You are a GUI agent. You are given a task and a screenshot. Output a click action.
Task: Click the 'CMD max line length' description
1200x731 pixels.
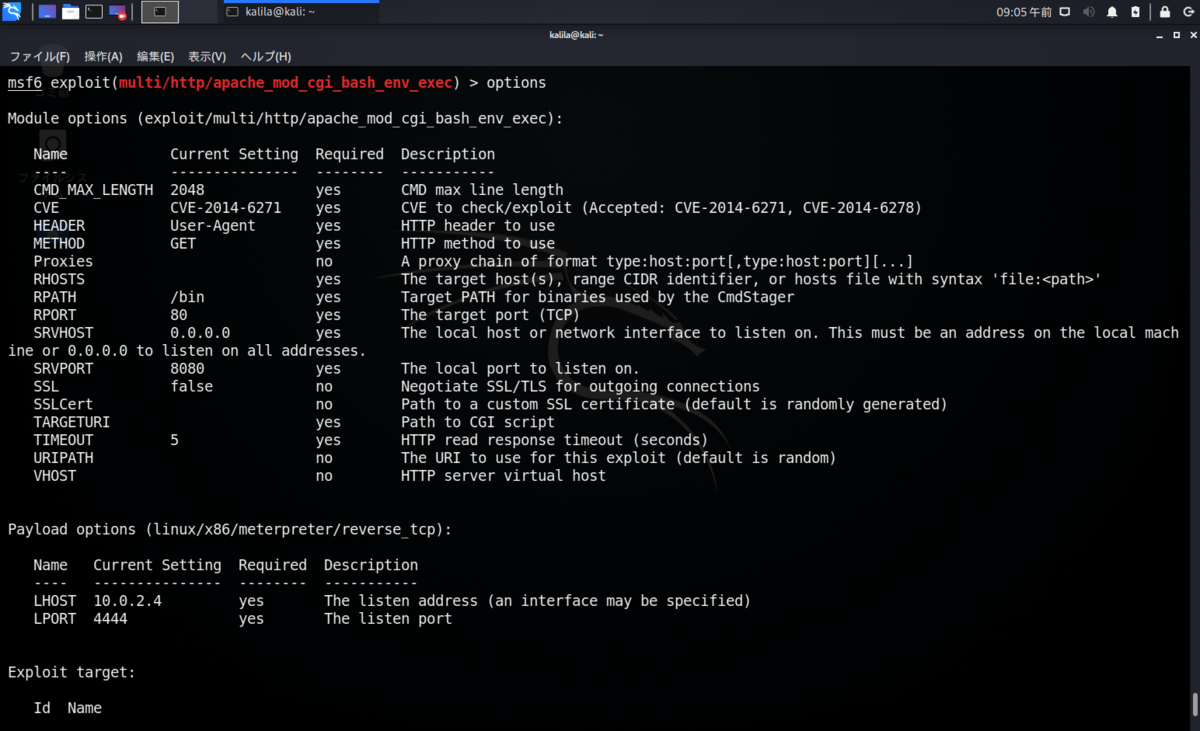[x=482, y=190]
